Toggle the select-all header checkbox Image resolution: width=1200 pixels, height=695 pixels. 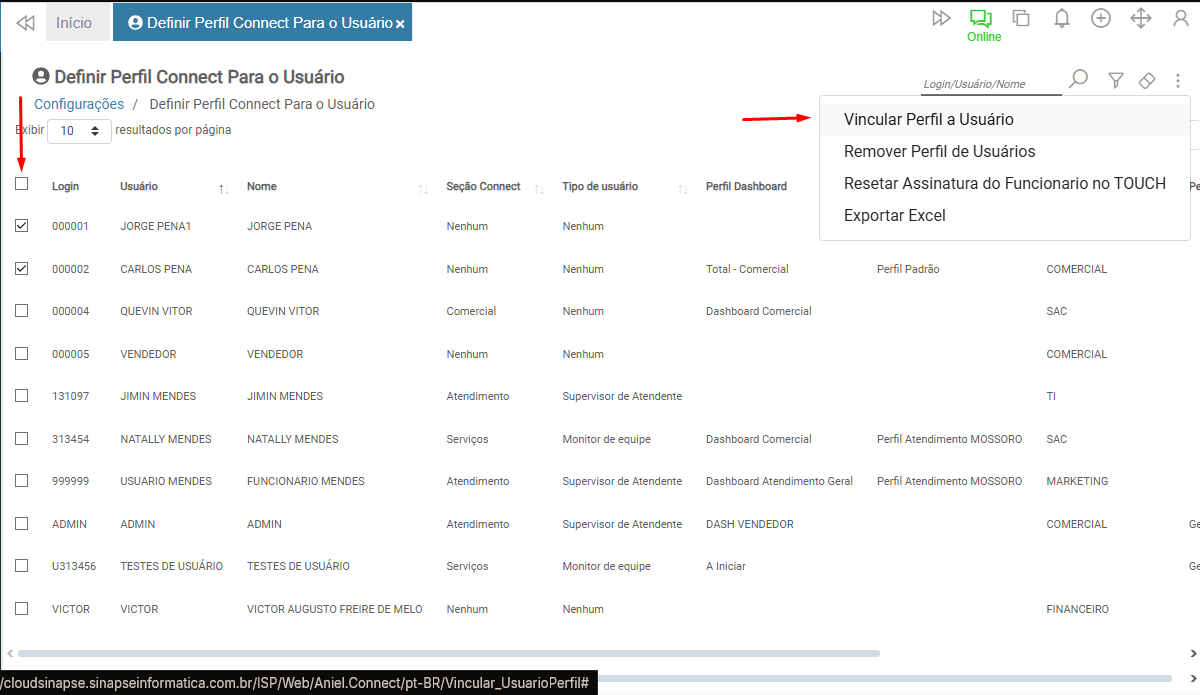[22, 184]
